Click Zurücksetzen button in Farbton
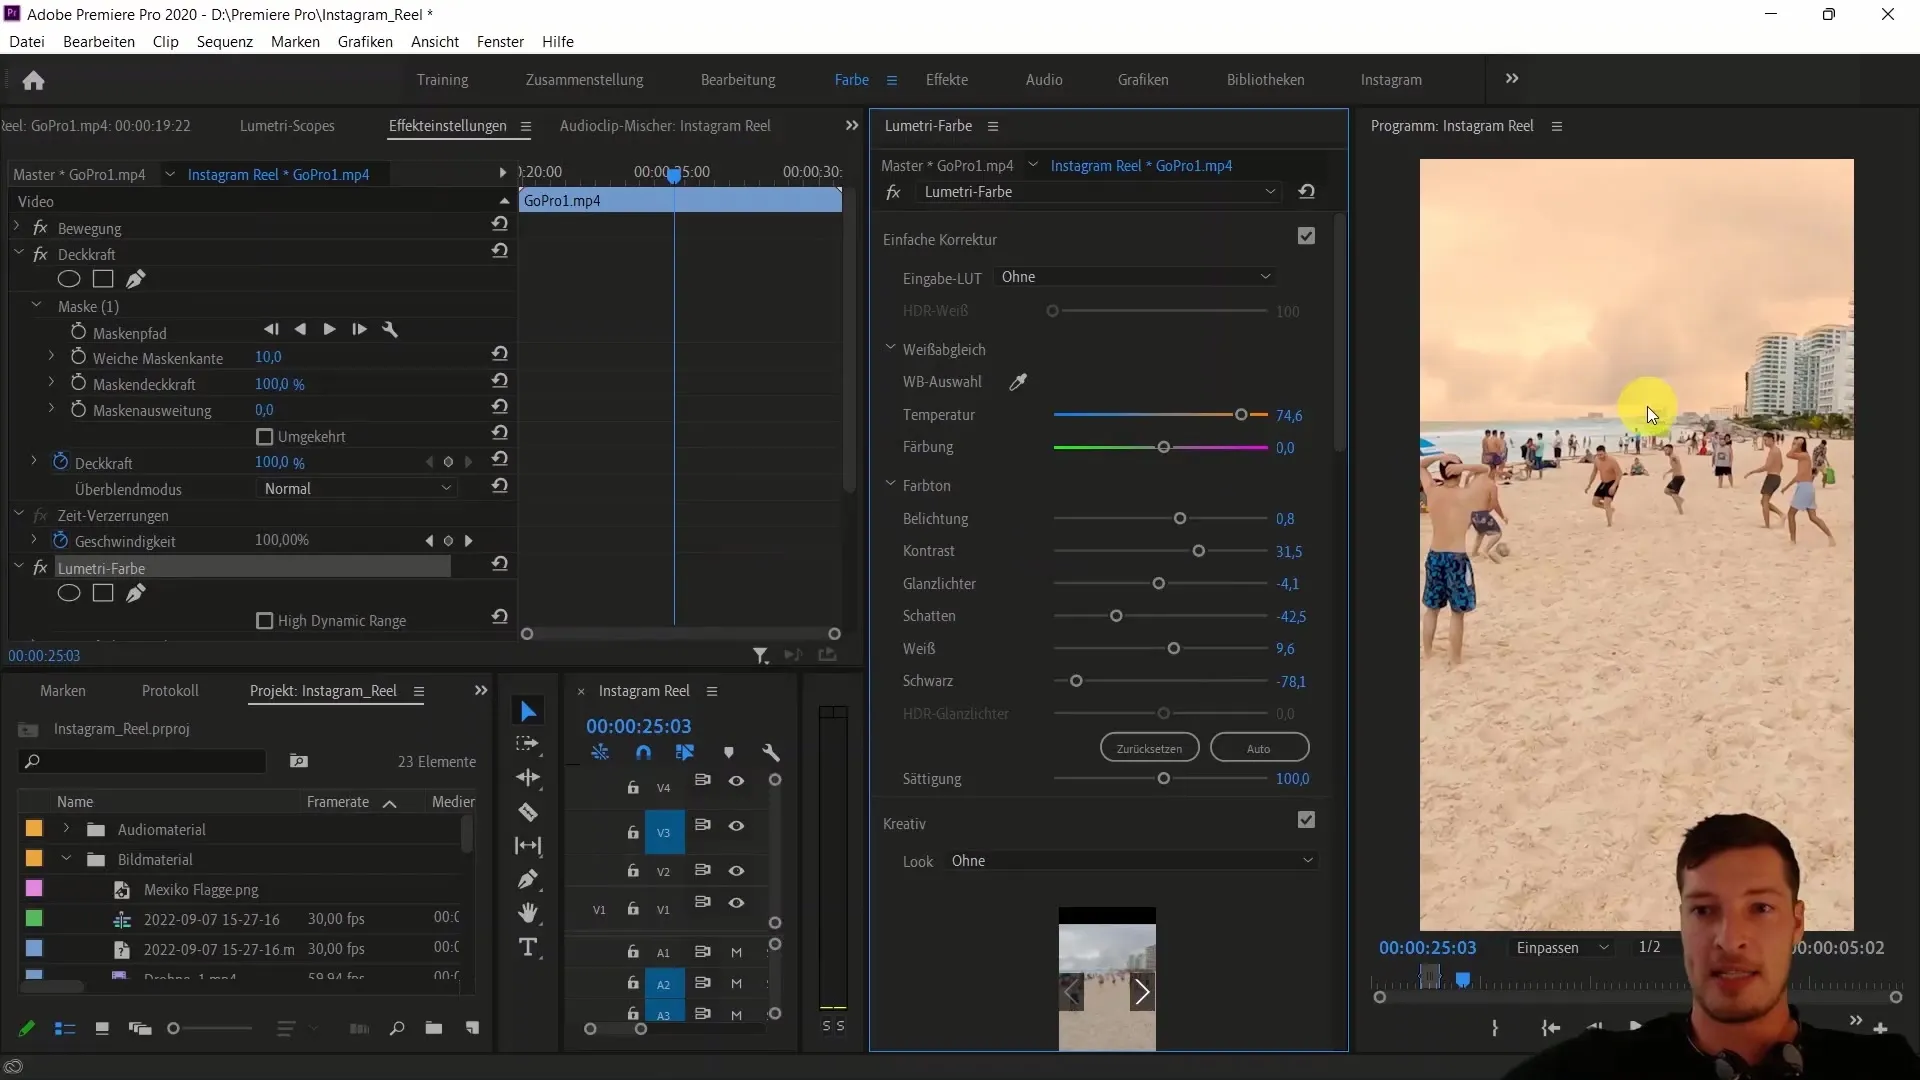Viewport: 1920px width, 1080px height. 1149,748
